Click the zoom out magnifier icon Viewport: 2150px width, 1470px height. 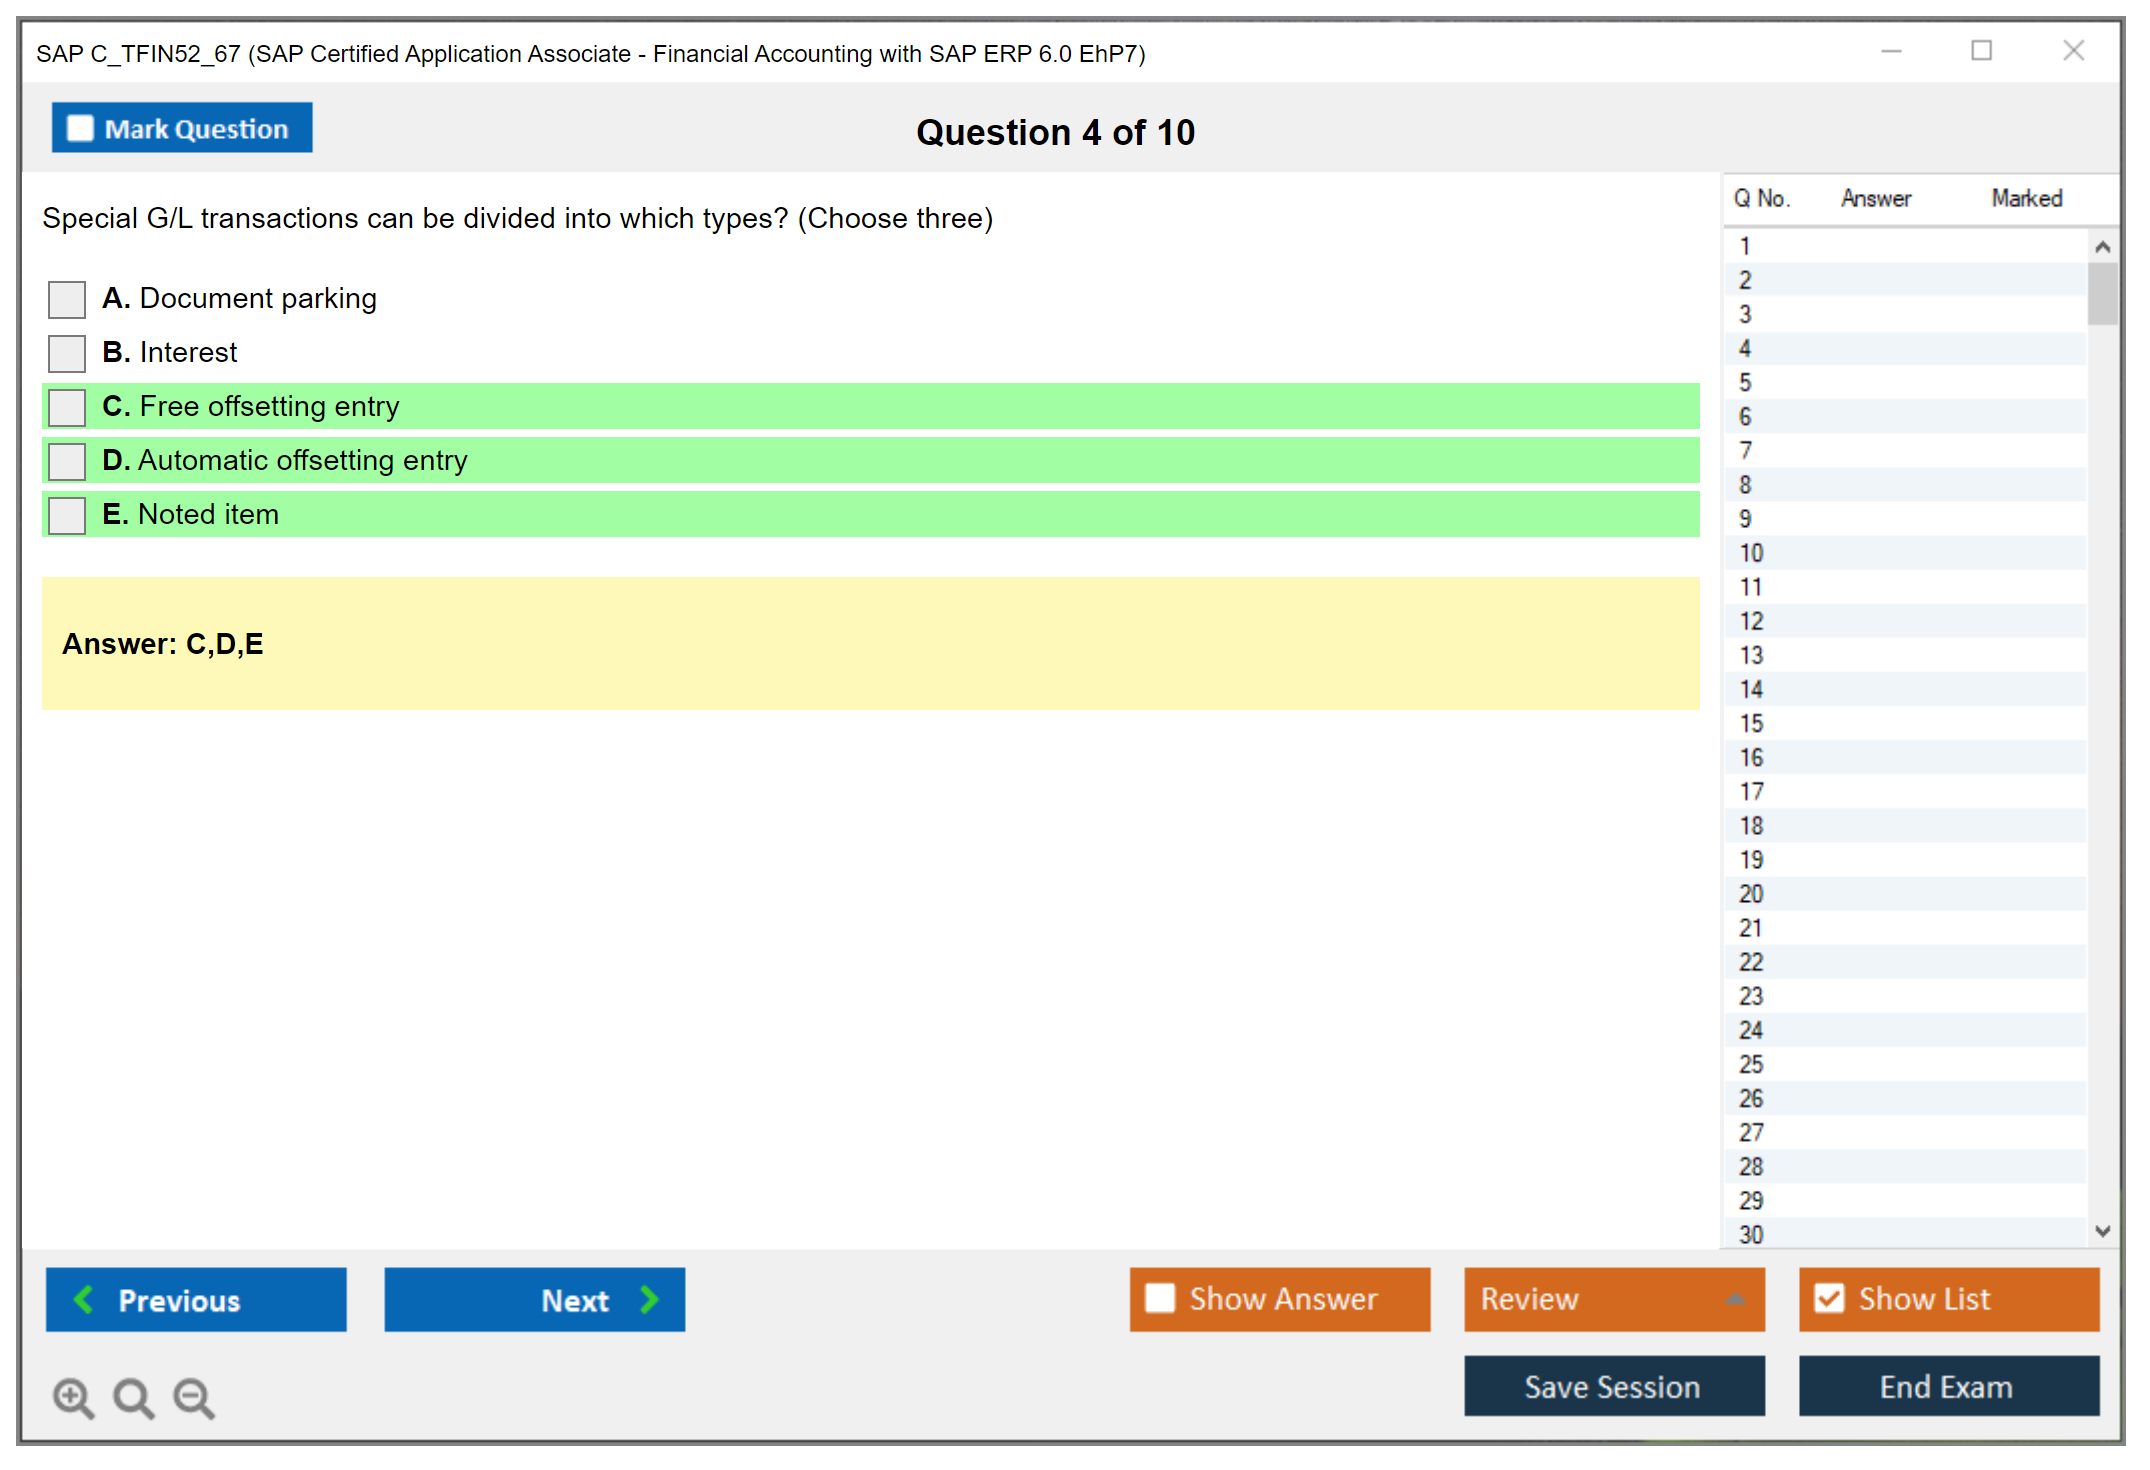coord(194,1397)
